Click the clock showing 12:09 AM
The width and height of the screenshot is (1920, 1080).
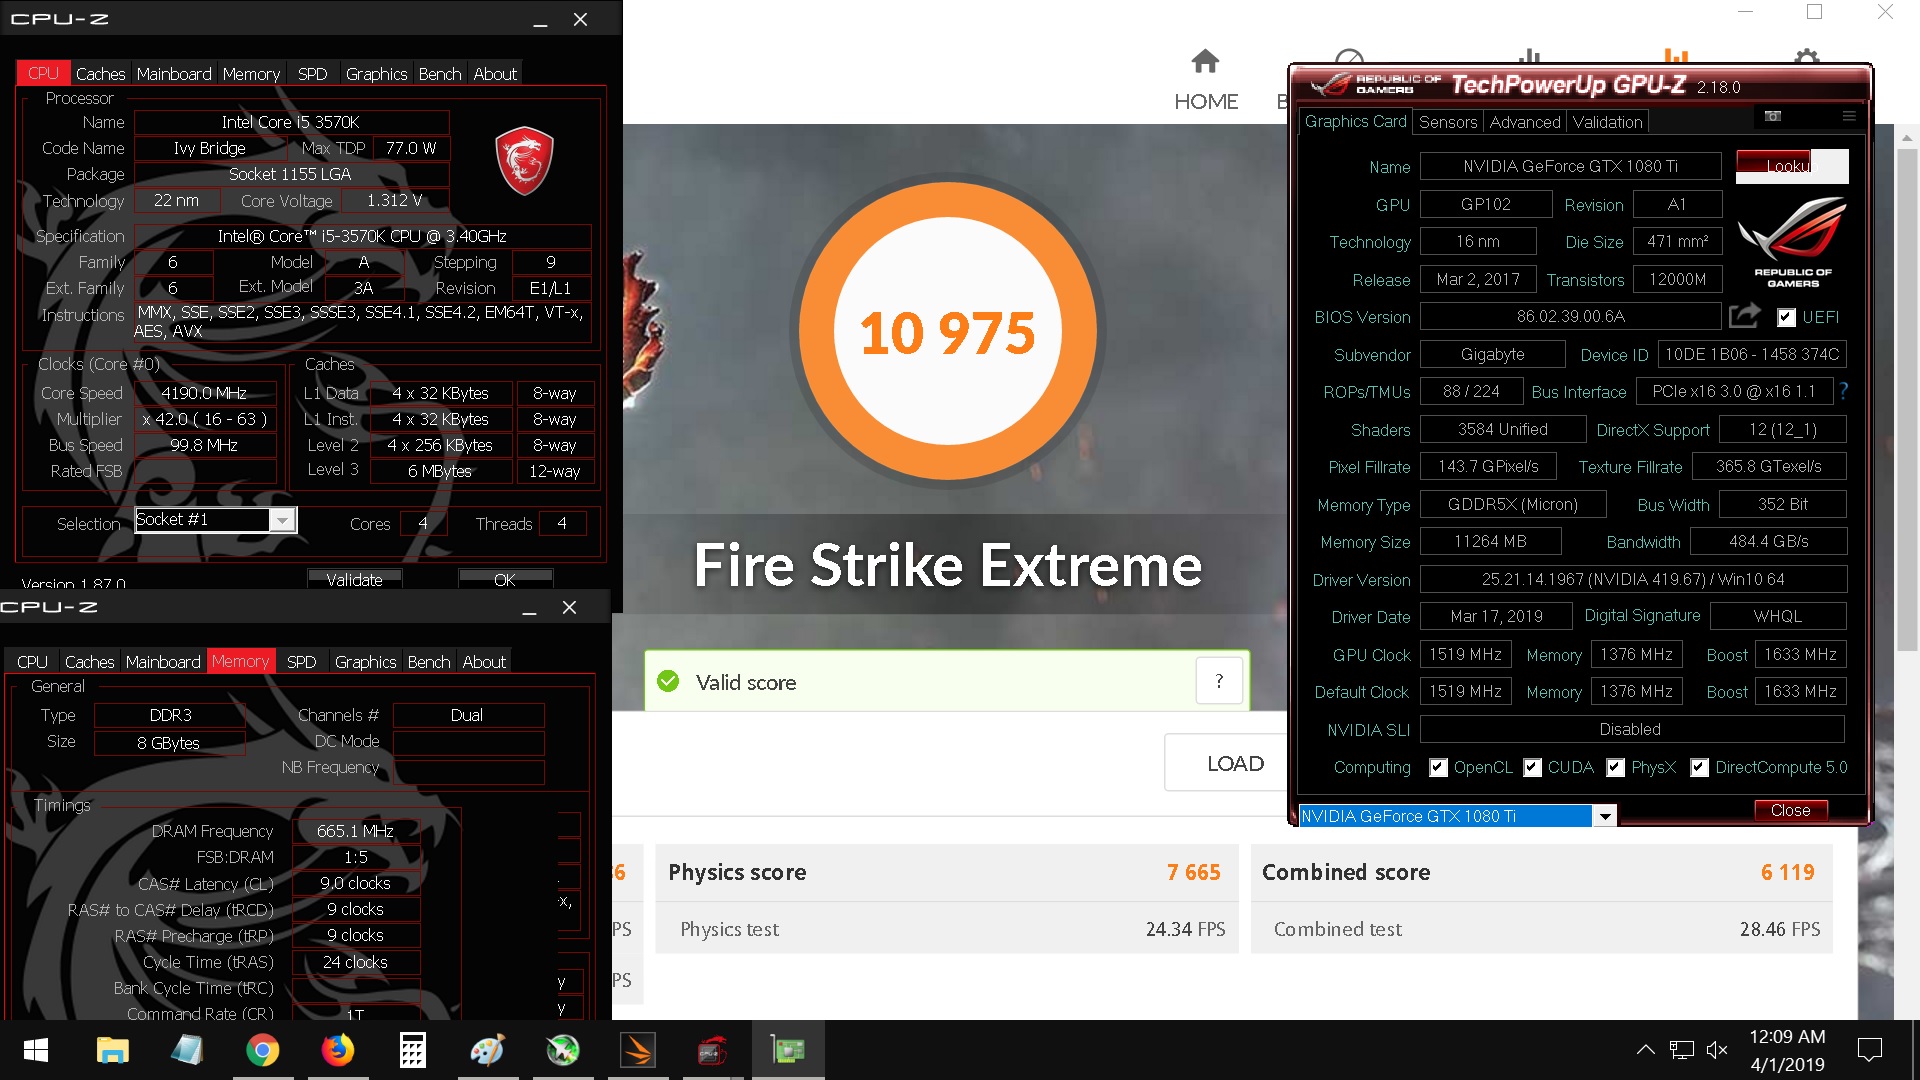[1787, 1037]
